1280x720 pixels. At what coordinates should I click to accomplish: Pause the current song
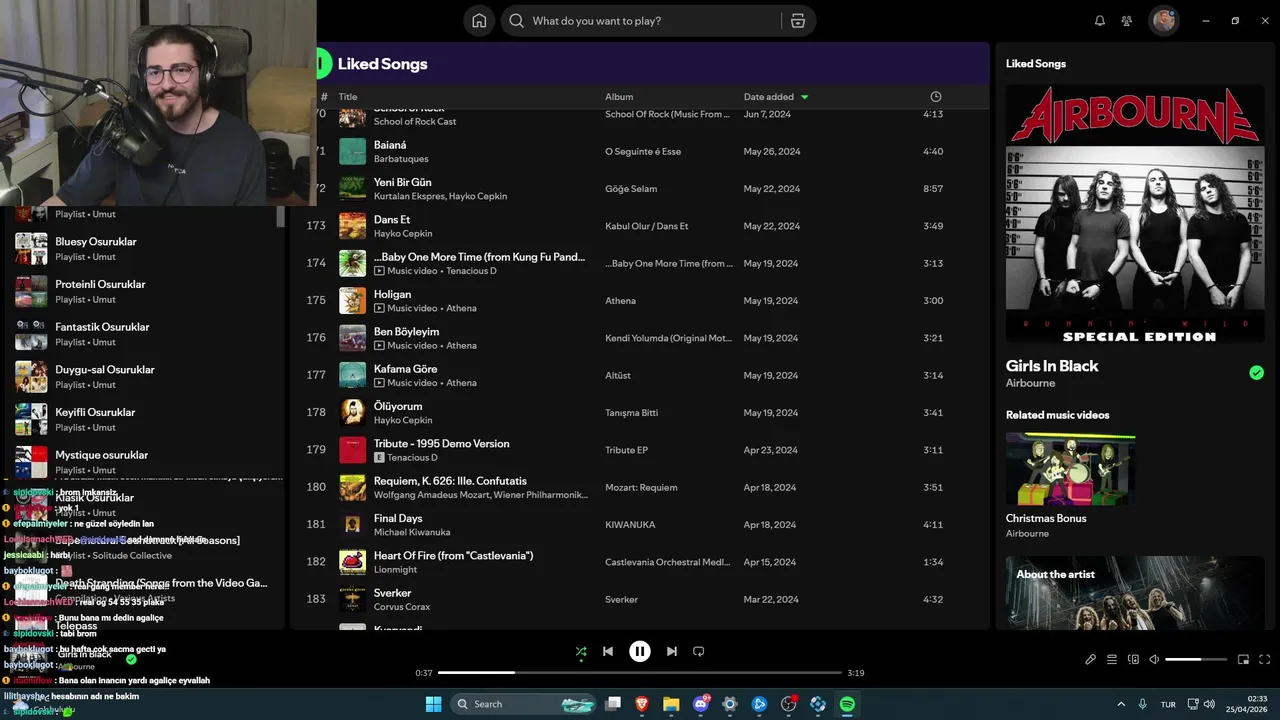point(640,651)
